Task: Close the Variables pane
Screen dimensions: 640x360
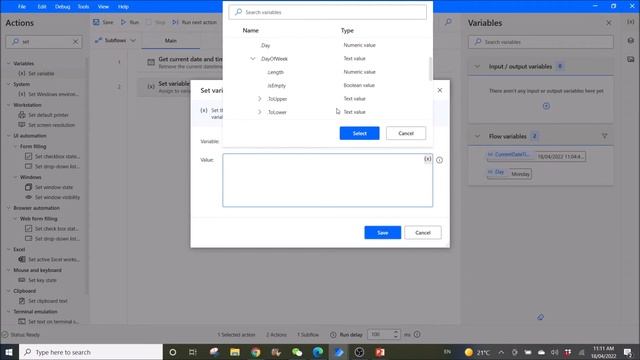Action: click(x=609, y=23)
